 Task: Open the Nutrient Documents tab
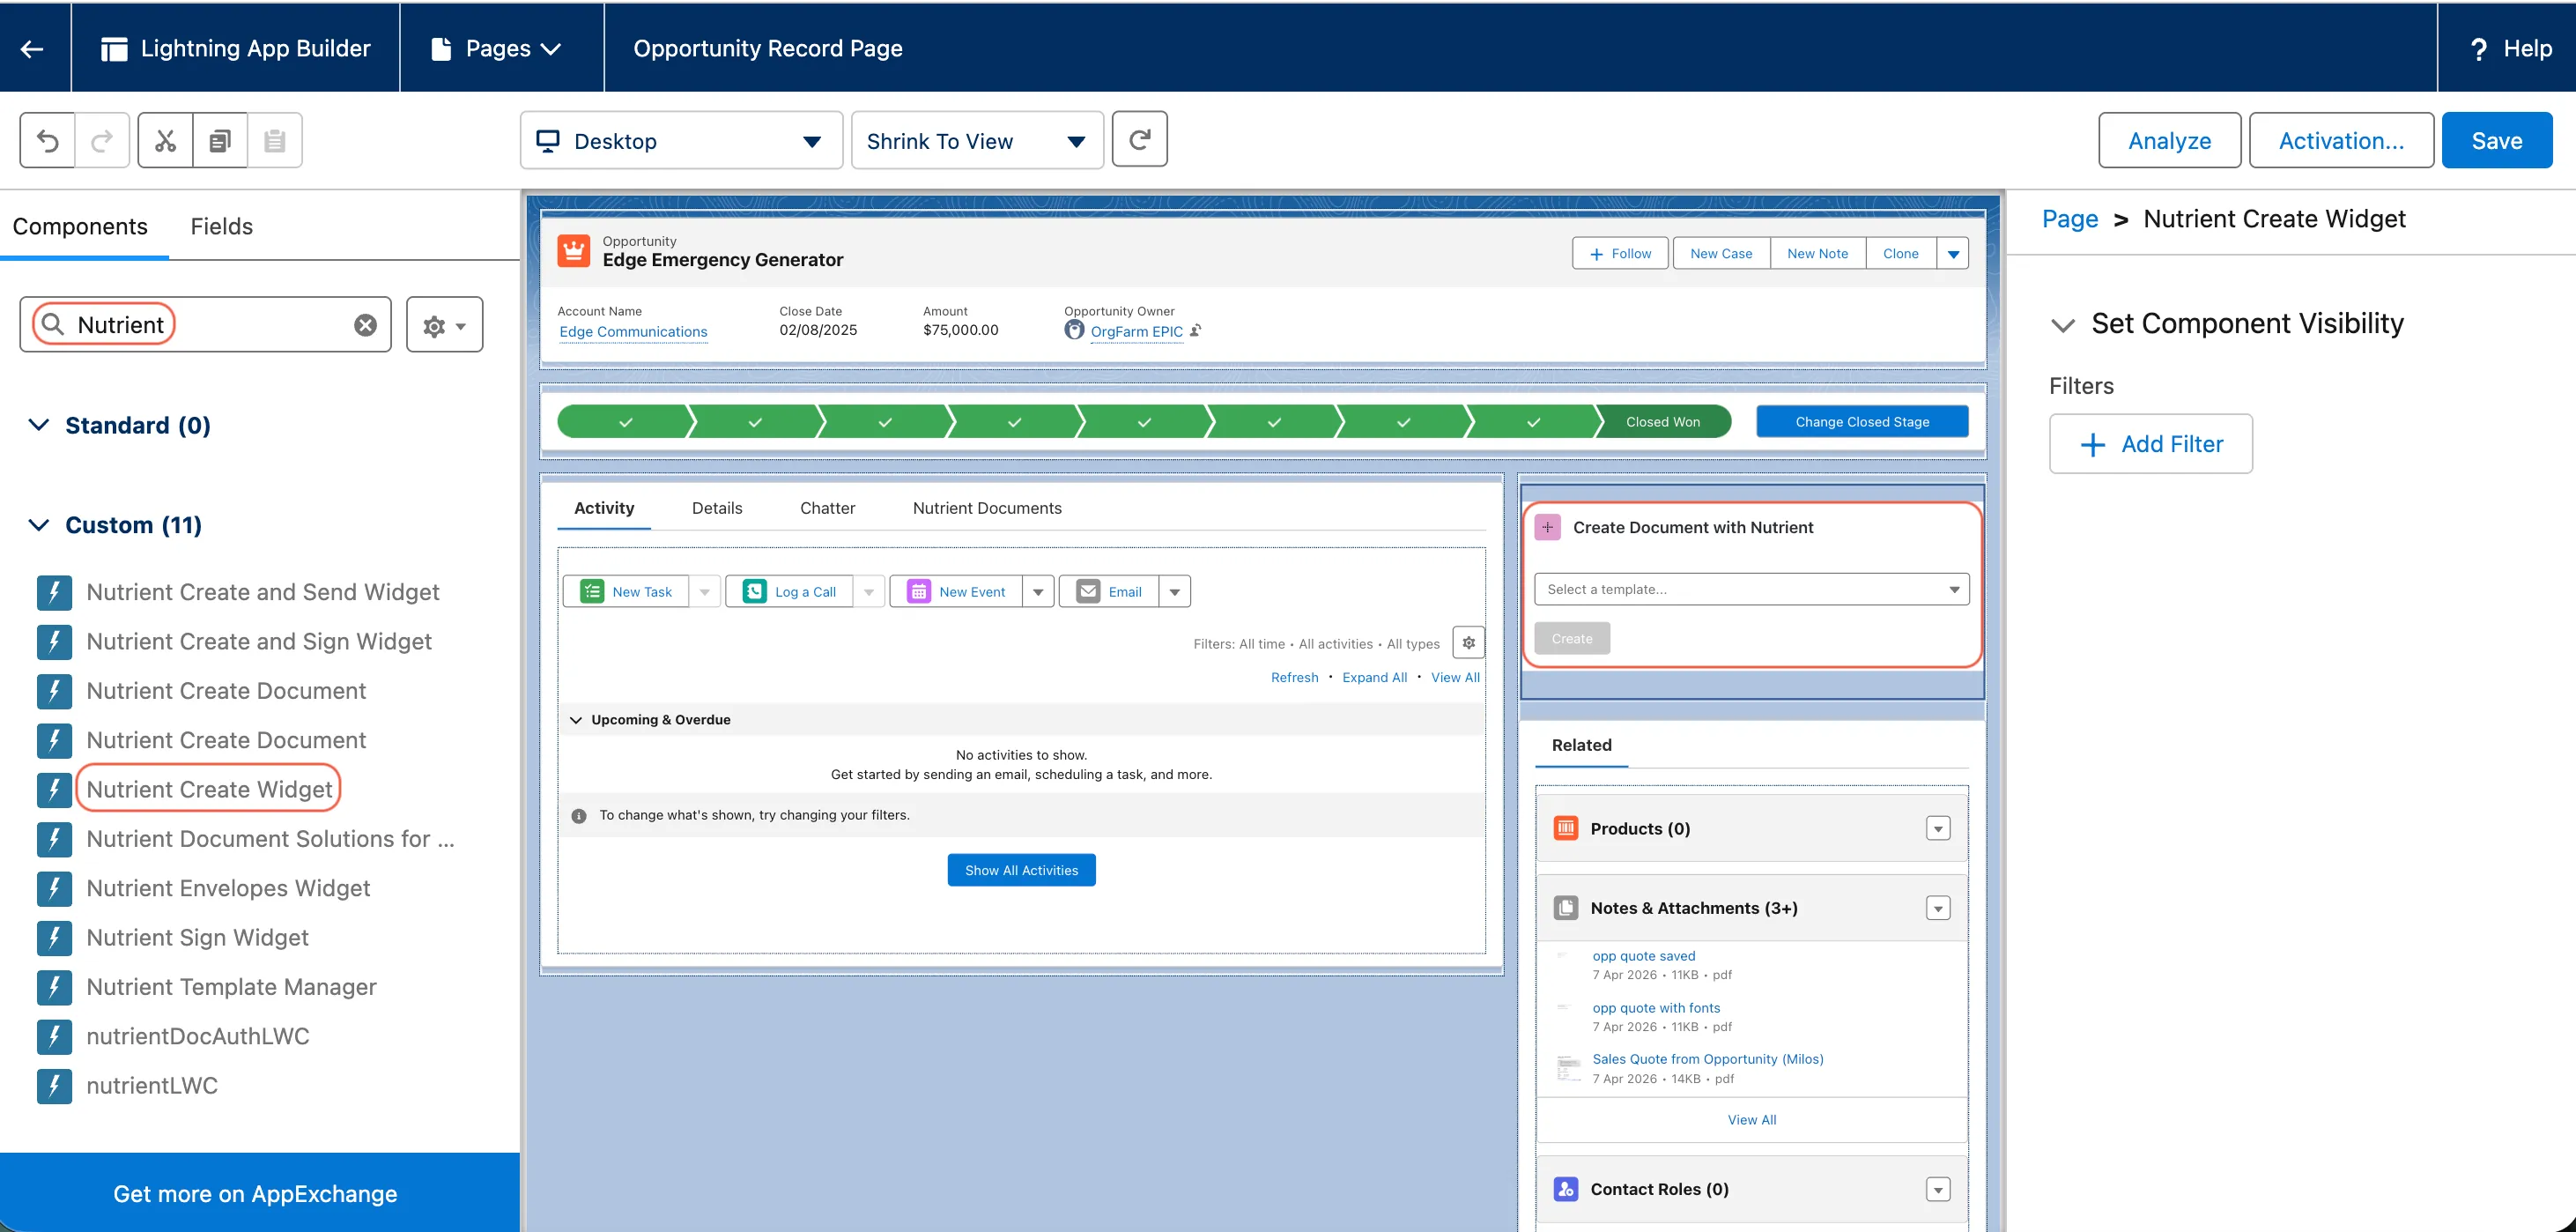[987, 508]
